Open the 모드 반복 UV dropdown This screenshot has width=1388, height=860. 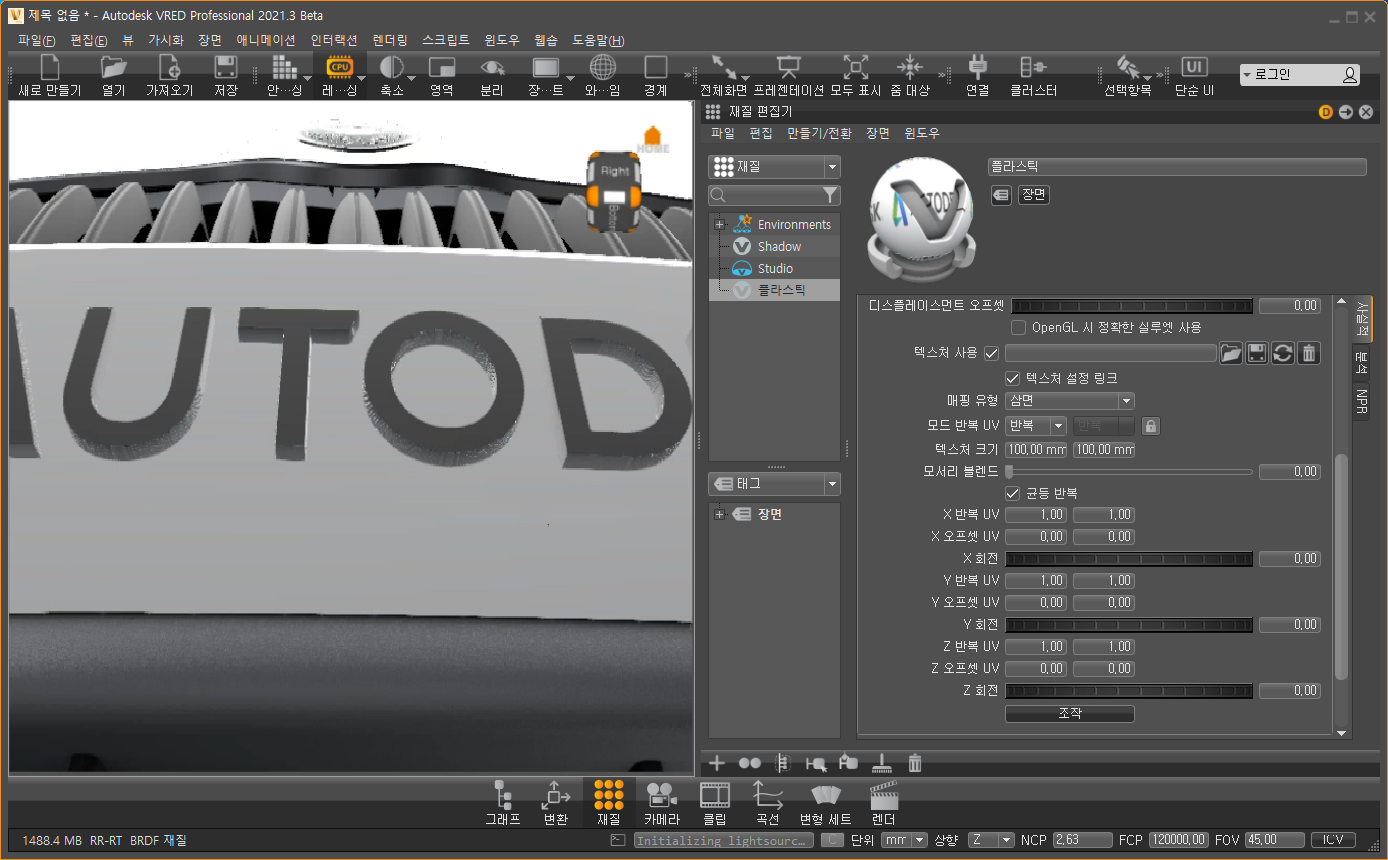click(x=1036, y=426)
